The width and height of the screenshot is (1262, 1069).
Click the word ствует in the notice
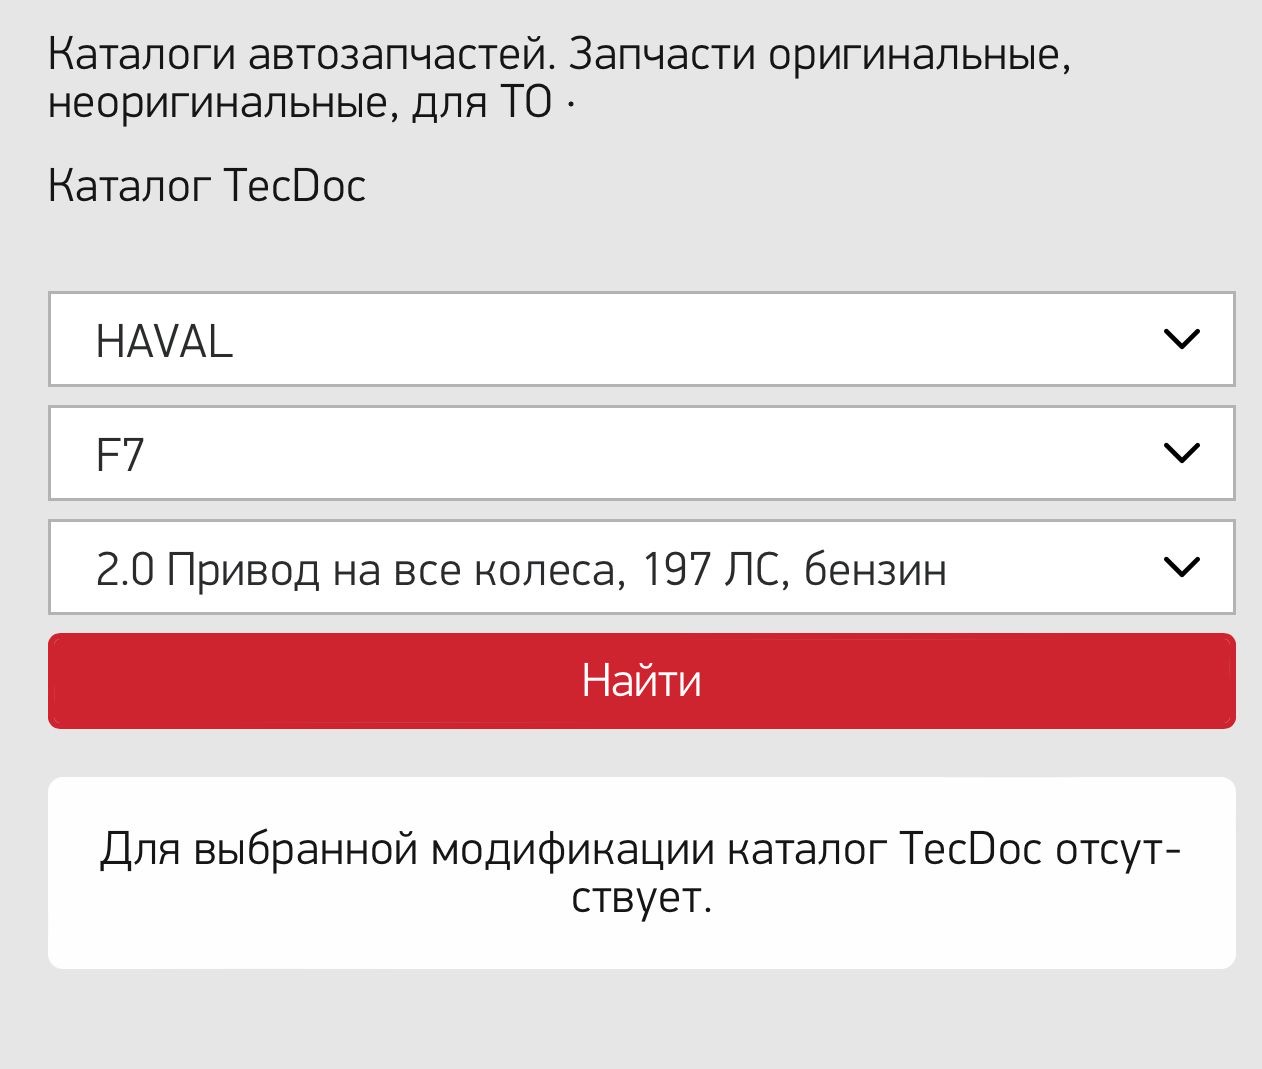coord(641,897)
